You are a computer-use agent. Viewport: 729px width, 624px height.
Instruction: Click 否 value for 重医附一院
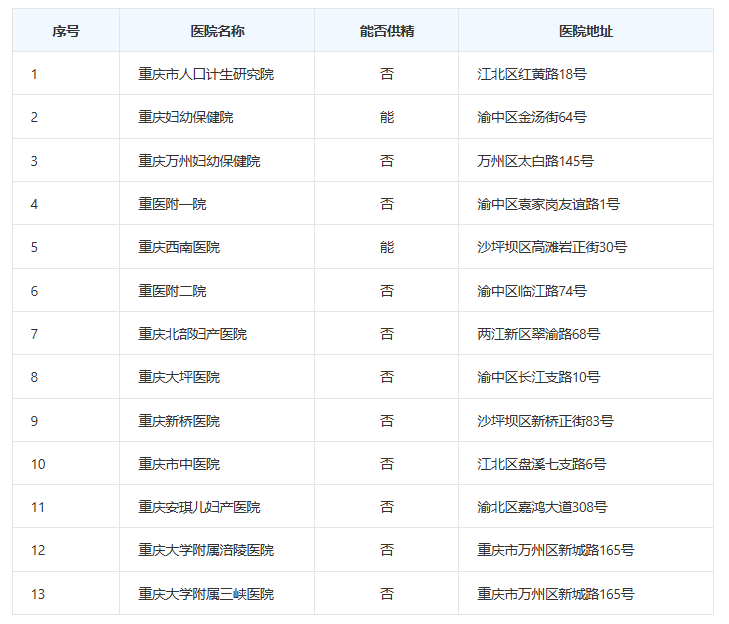(x=387, y=204)
